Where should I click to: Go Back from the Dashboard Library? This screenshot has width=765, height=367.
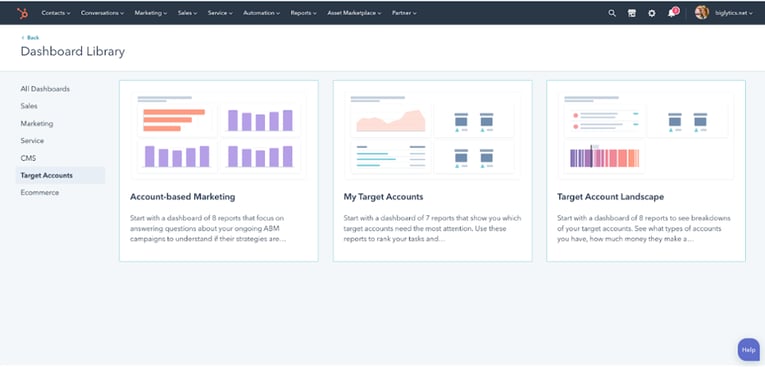[x=30, y=38]
